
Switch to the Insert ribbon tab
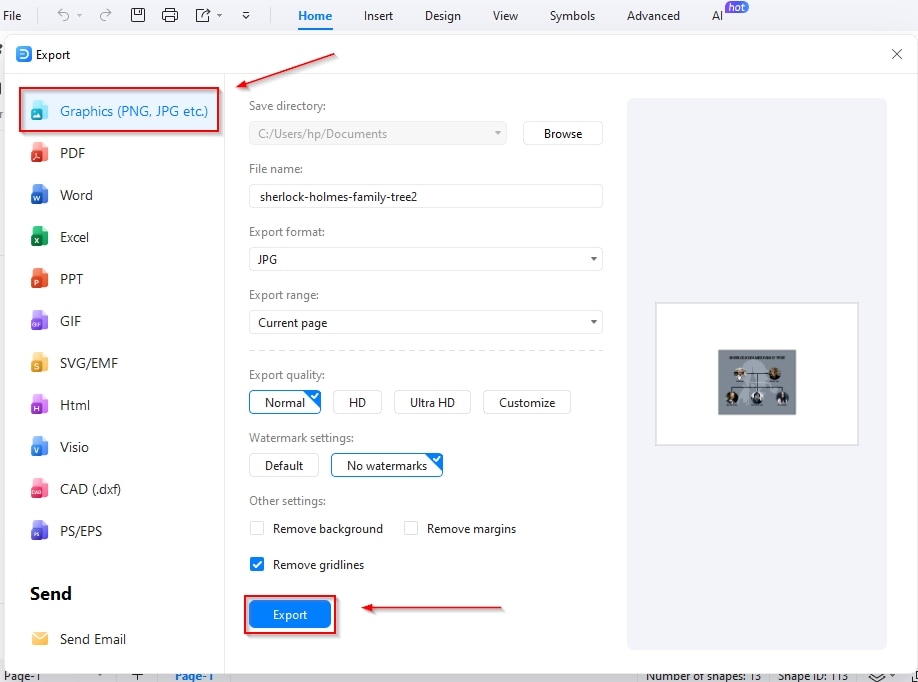tap(378, 16)
